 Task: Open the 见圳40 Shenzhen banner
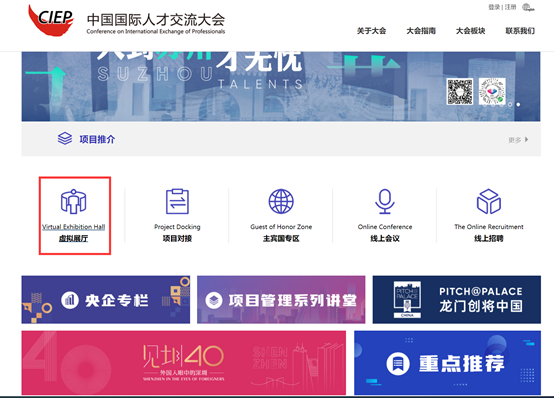coord(184,363)
